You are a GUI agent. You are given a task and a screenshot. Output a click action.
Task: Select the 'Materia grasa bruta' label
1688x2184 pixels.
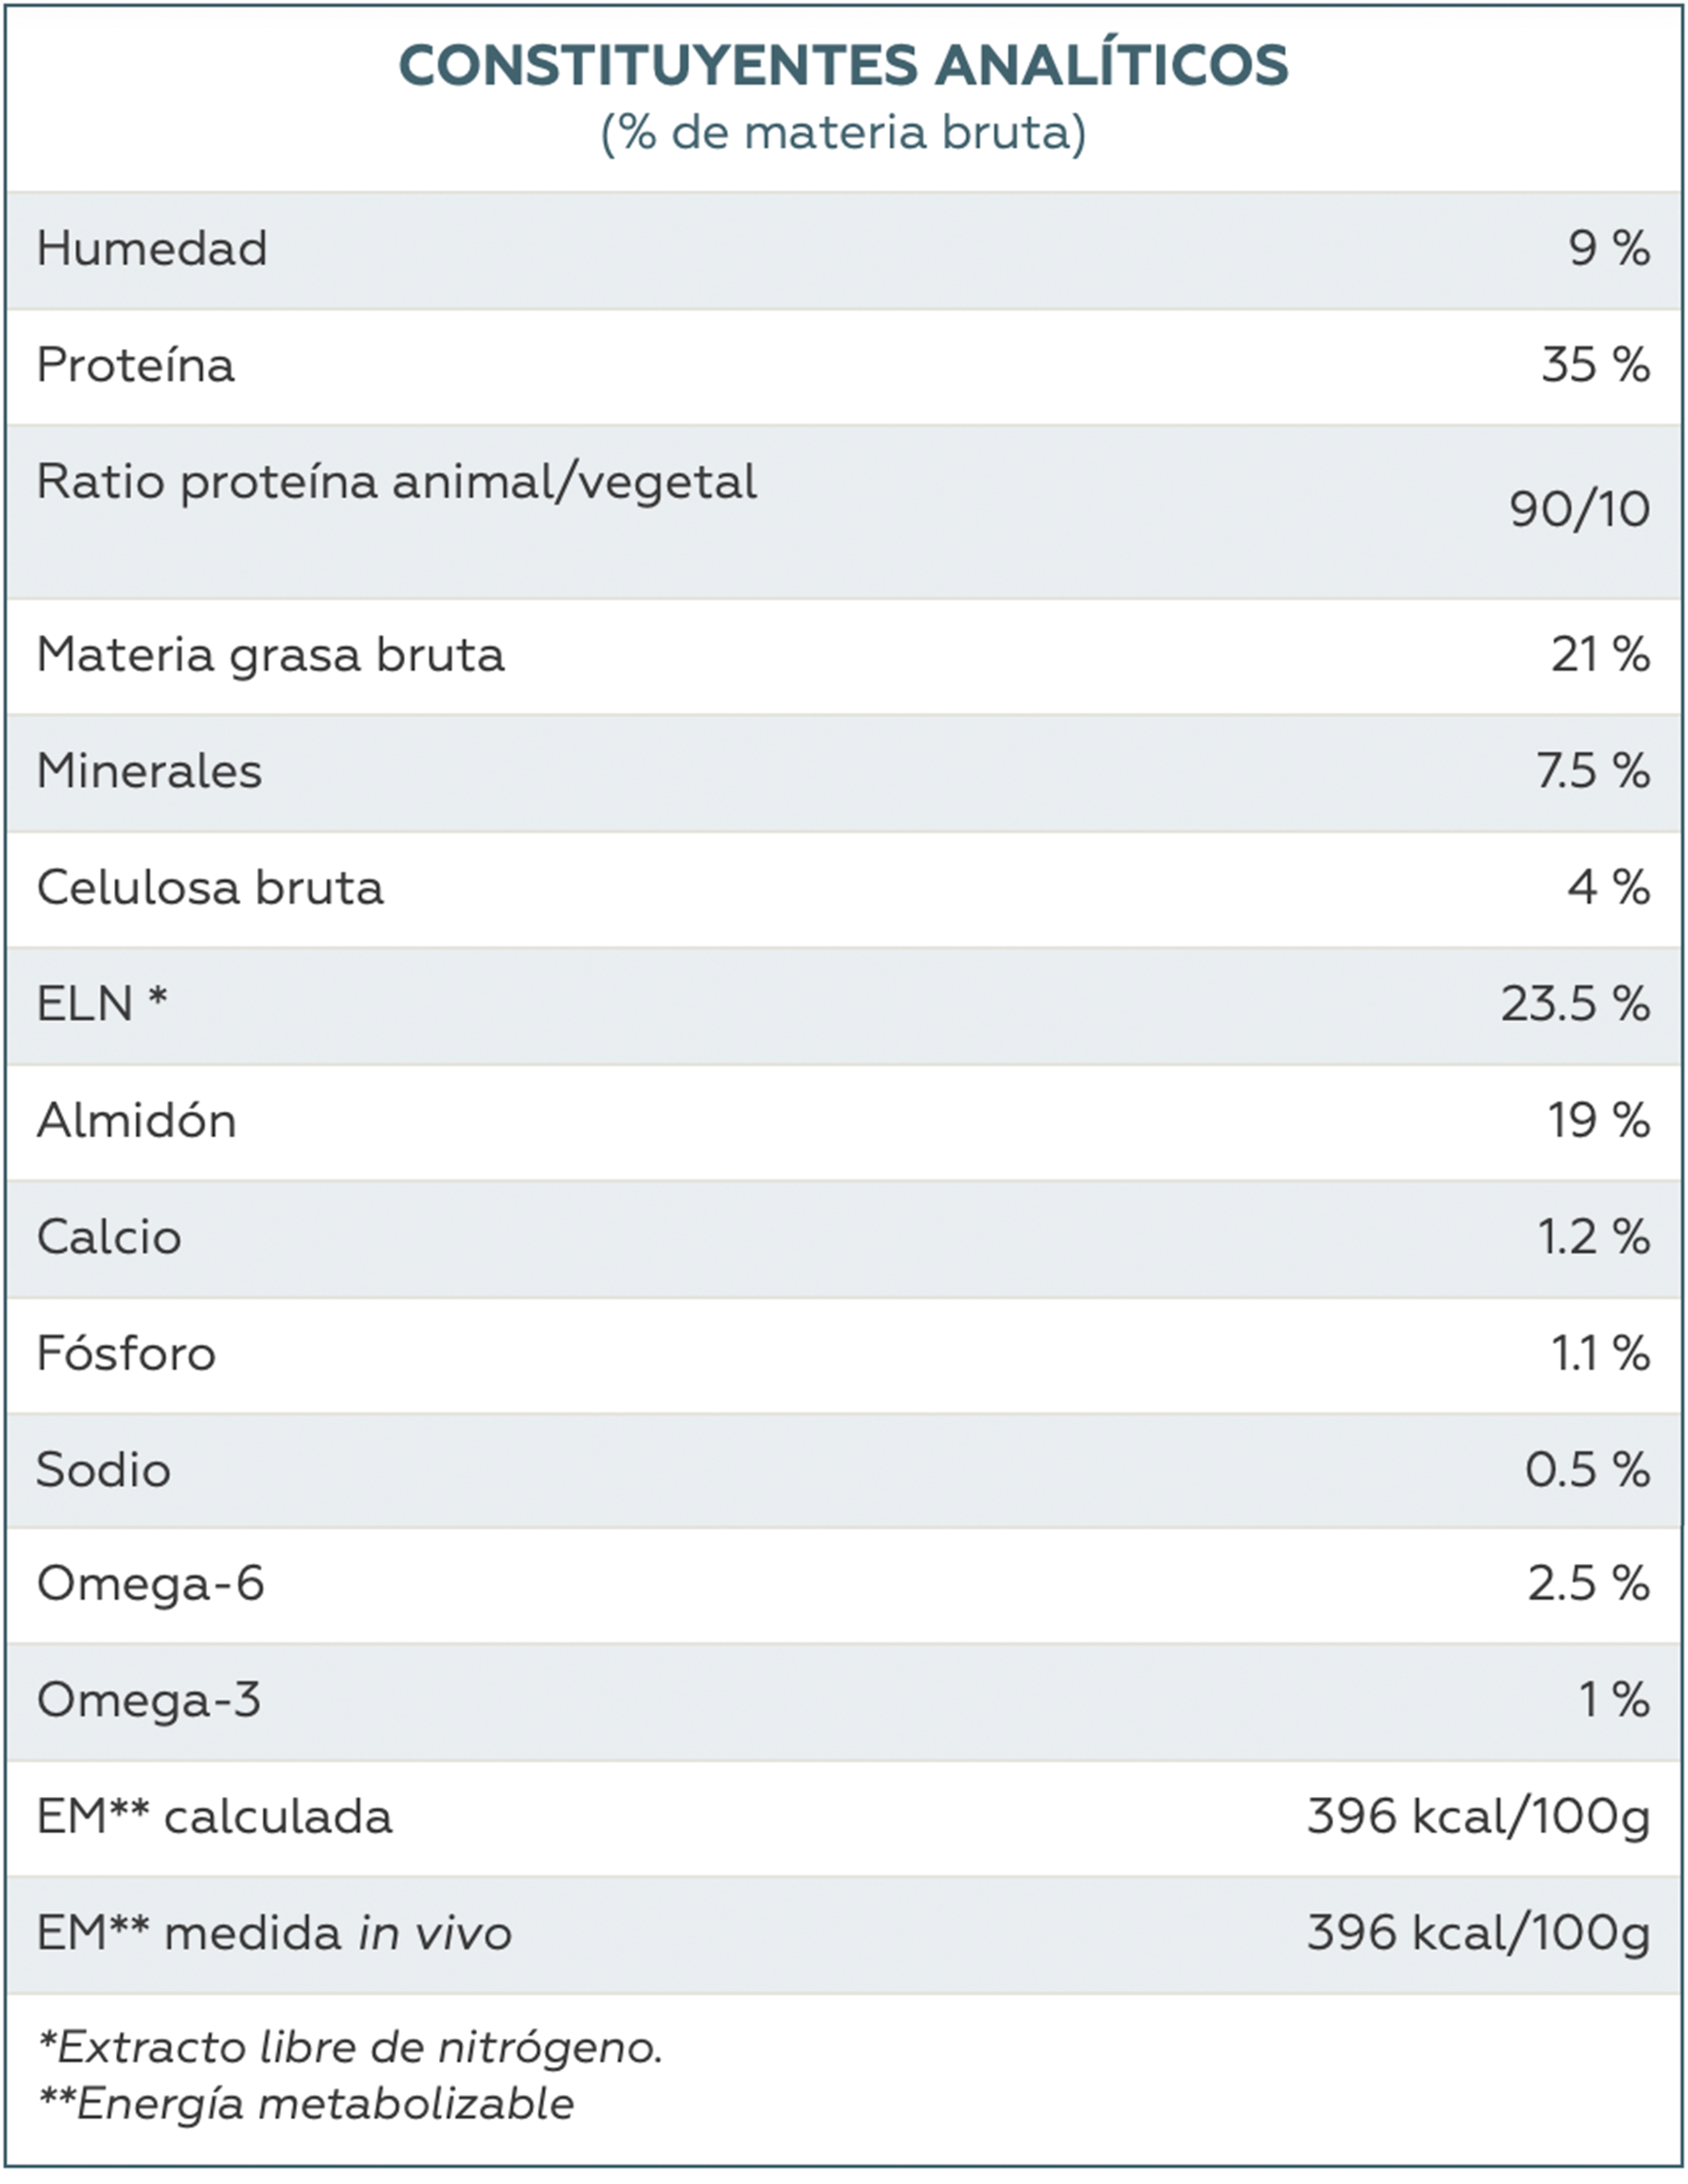(270, 656)
